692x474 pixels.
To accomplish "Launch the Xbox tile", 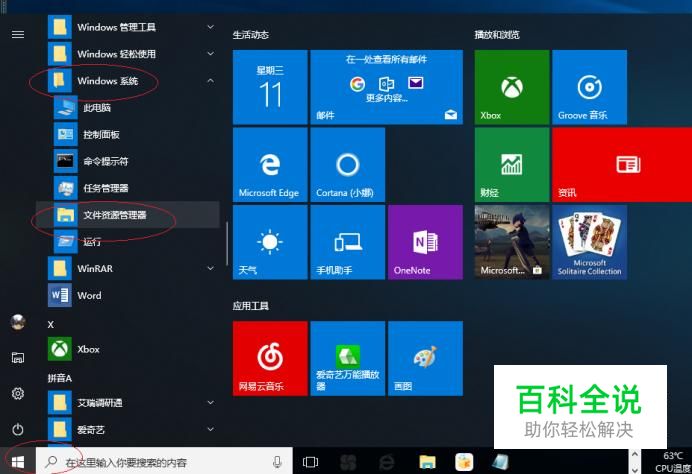I will 512,87.
